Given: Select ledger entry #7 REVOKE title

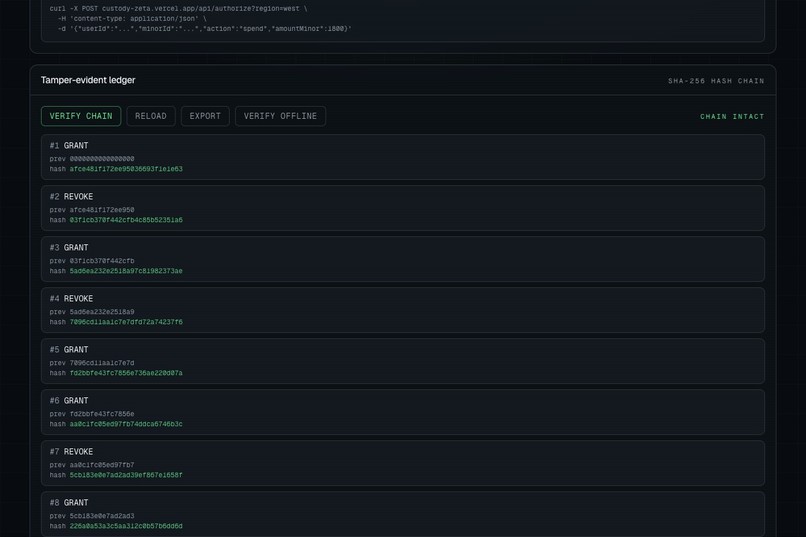Looking at the screenshot, I should coord(71,451).
